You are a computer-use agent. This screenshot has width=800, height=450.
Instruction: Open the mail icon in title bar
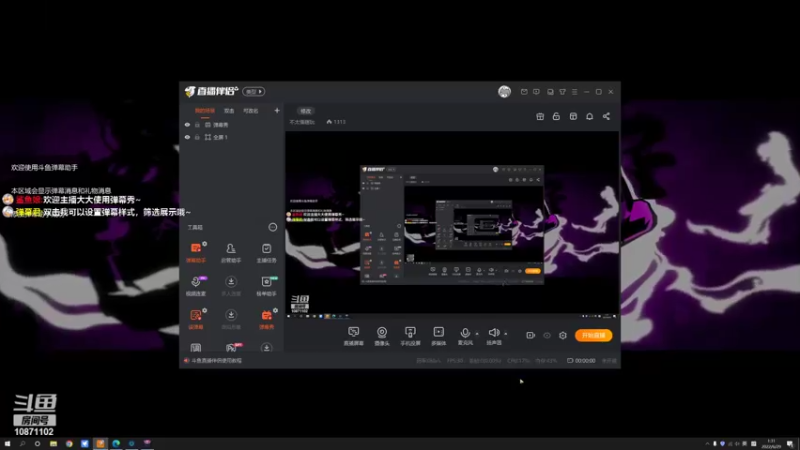click(x=524, y=92)
